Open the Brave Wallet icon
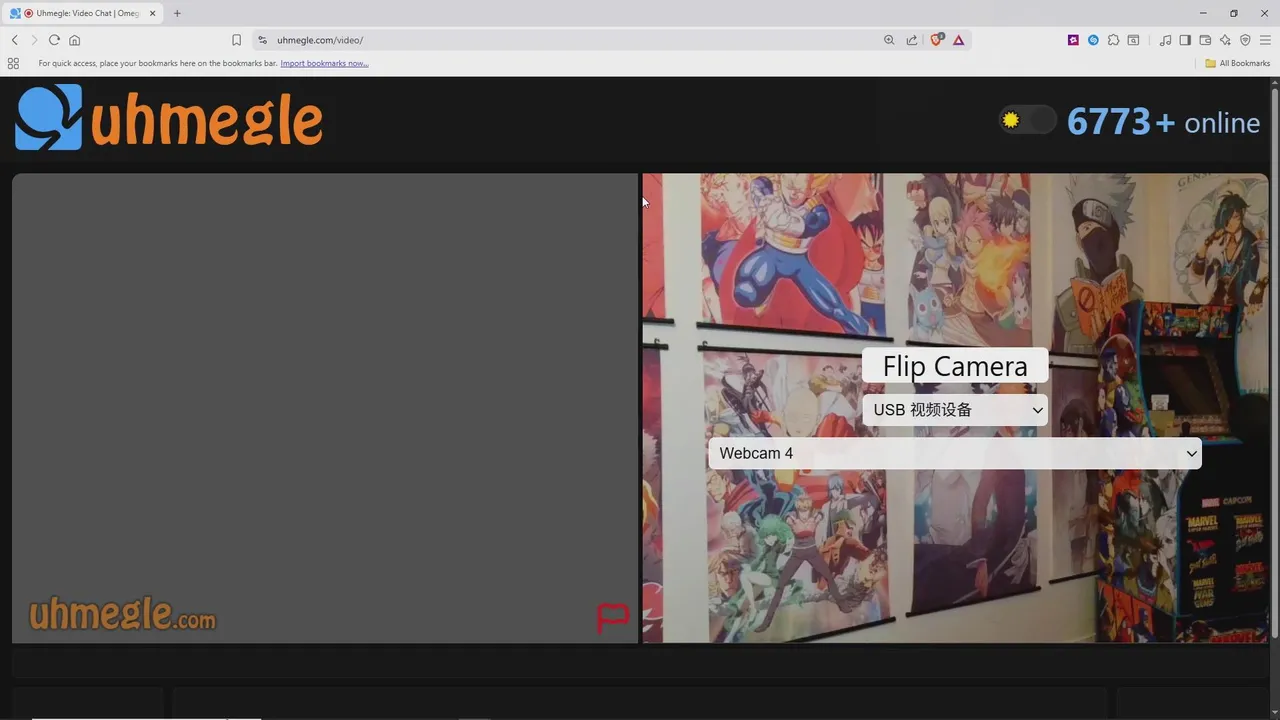 pyautogui.click(x=1205, y=40)
